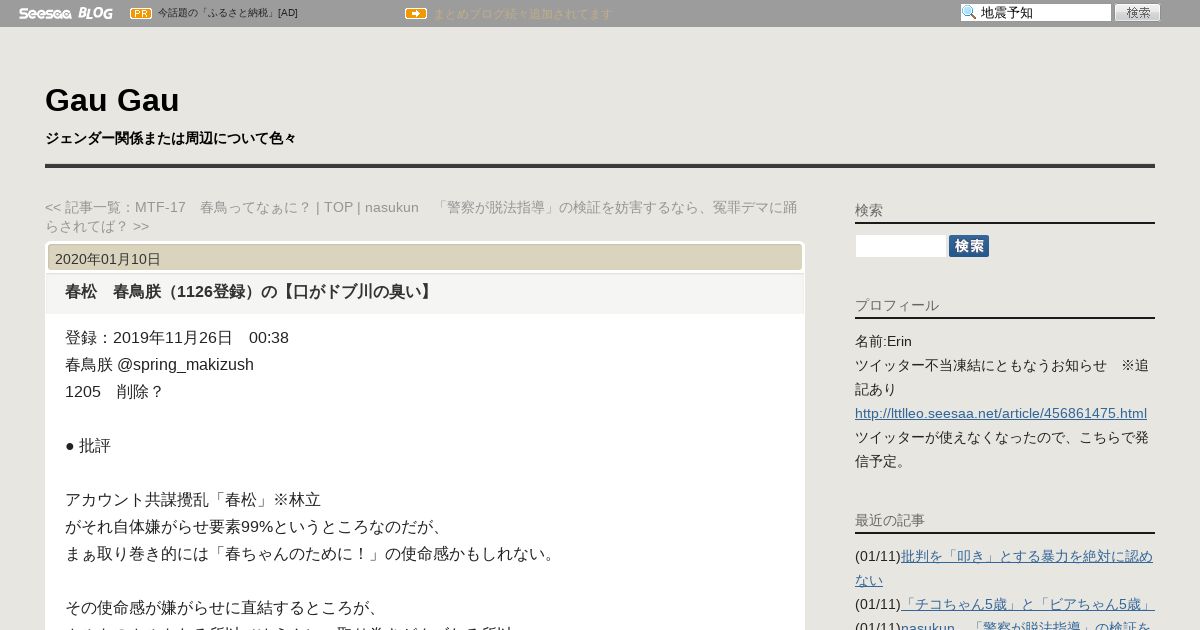Click the date header 2020年01月10日
Viewport: 1200px width, 630px height.
pyautogui.click(x=108, y=259)
